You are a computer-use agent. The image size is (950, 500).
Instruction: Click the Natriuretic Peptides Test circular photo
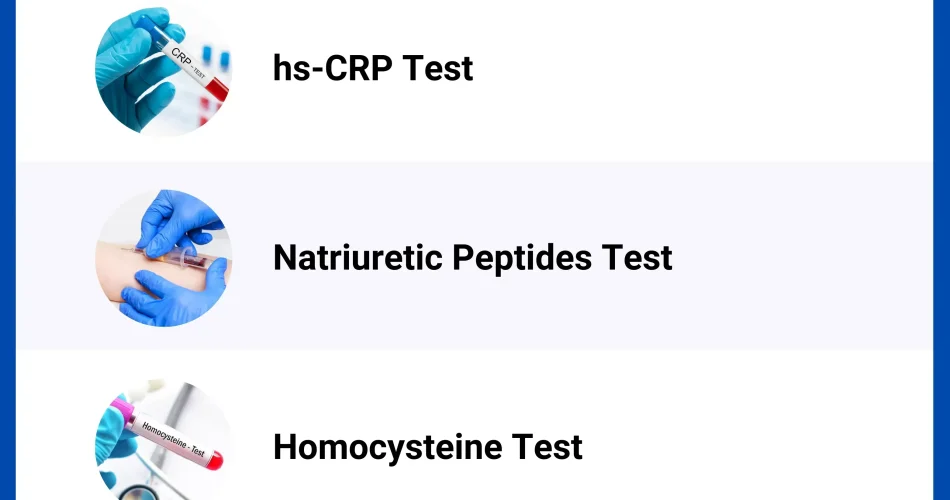[x=163, y=257]
